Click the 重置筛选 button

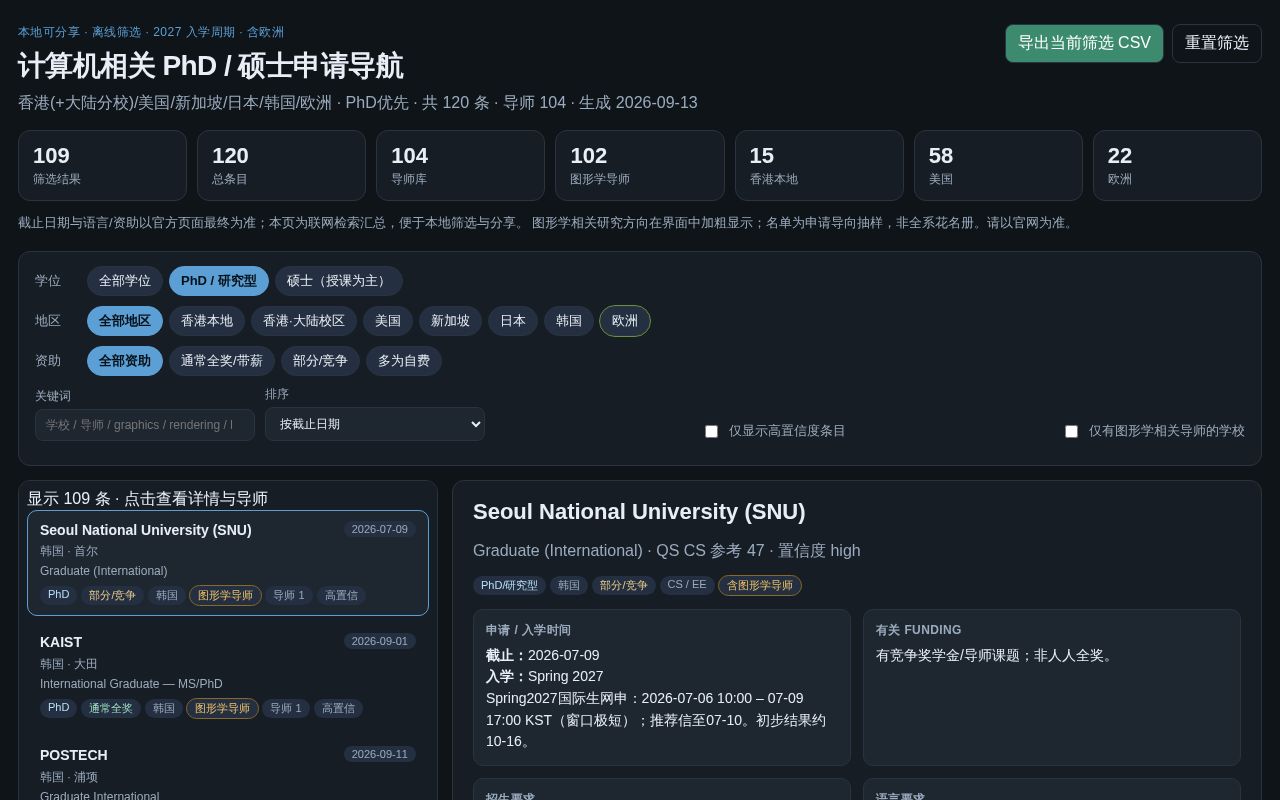point(1217,43)
